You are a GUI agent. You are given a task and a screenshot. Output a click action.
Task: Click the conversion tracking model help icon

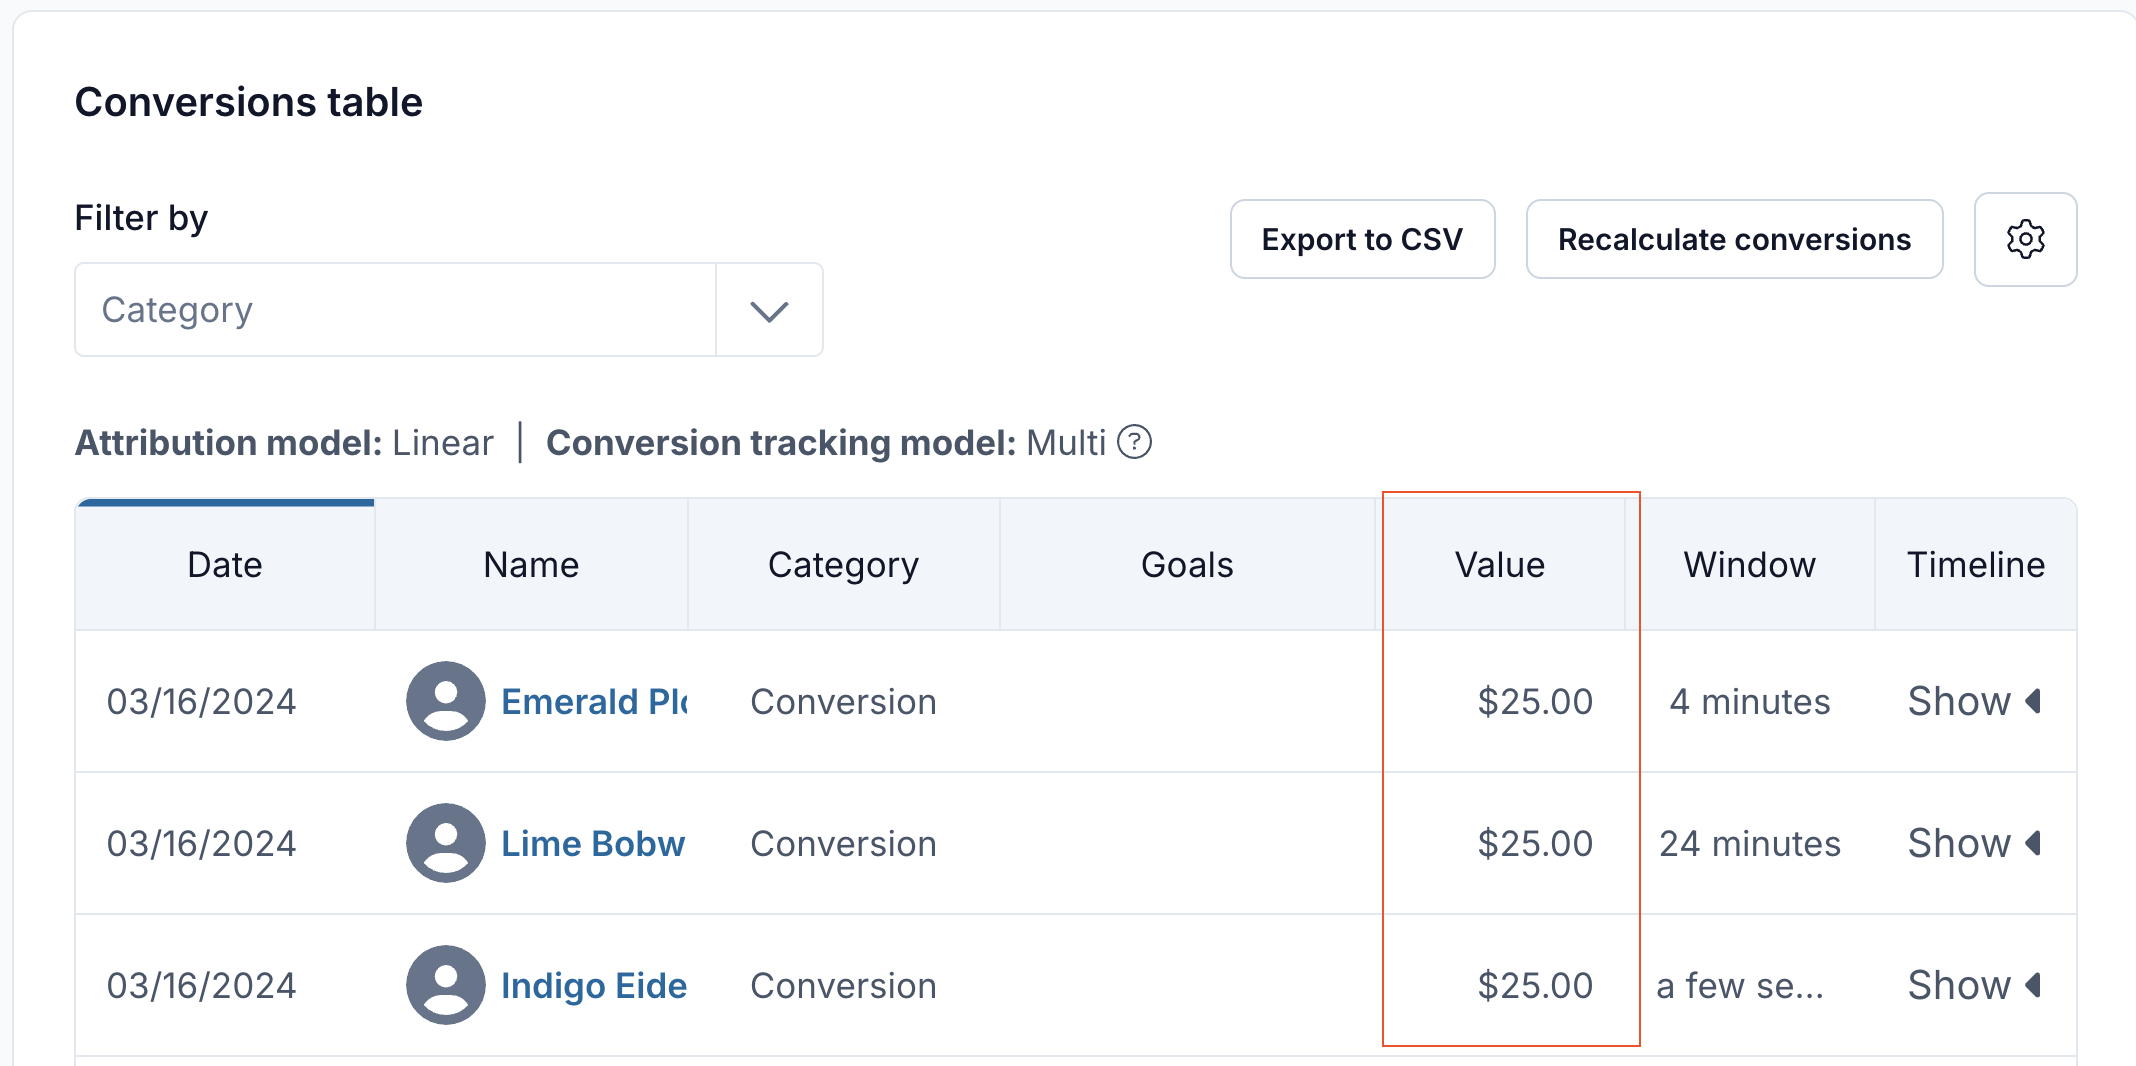pos(1134,442)
